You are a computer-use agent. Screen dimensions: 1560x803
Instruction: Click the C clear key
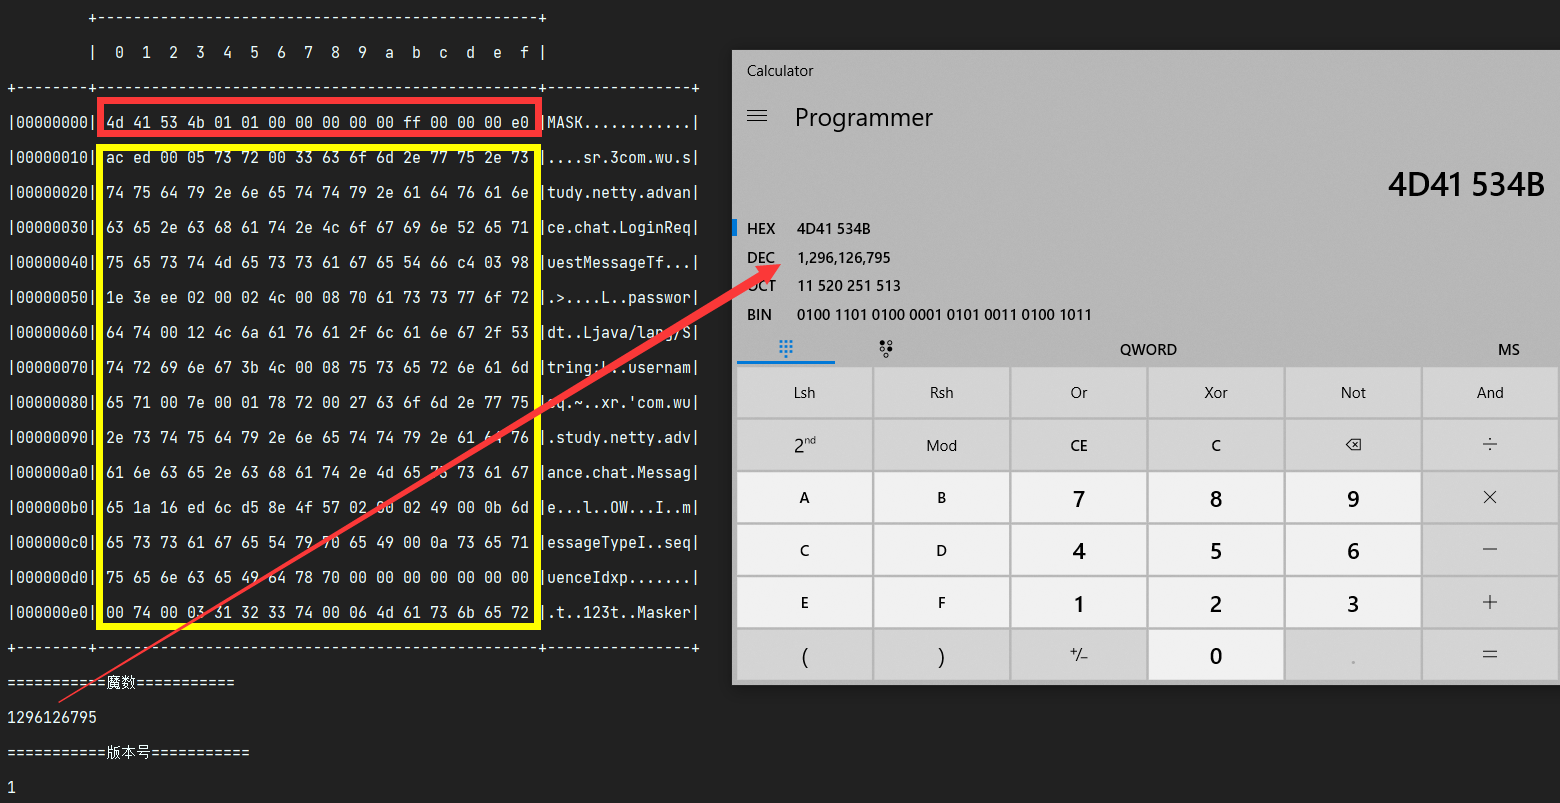click(1215, 445)
